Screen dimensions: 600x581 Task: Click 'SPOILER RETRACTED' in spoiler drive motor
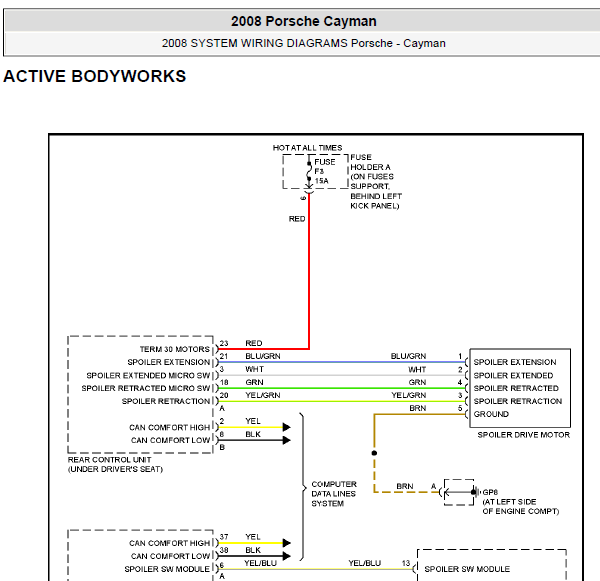pyautogui.click(x=516, y=388)
